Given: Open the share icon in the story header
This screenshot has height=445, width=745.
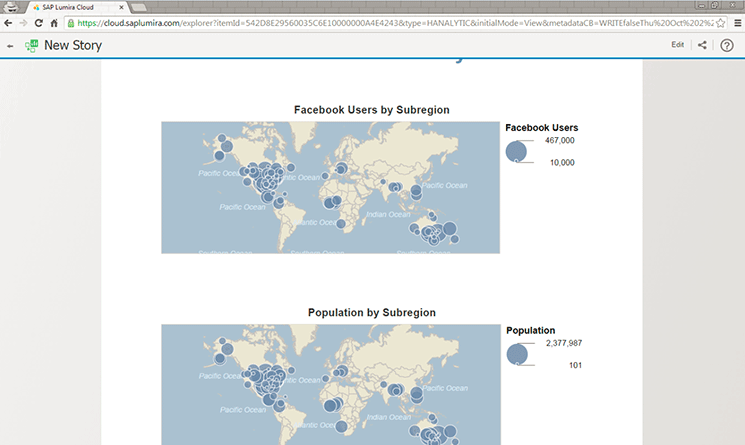Looking at the screenshot, I should pos(702,45).
